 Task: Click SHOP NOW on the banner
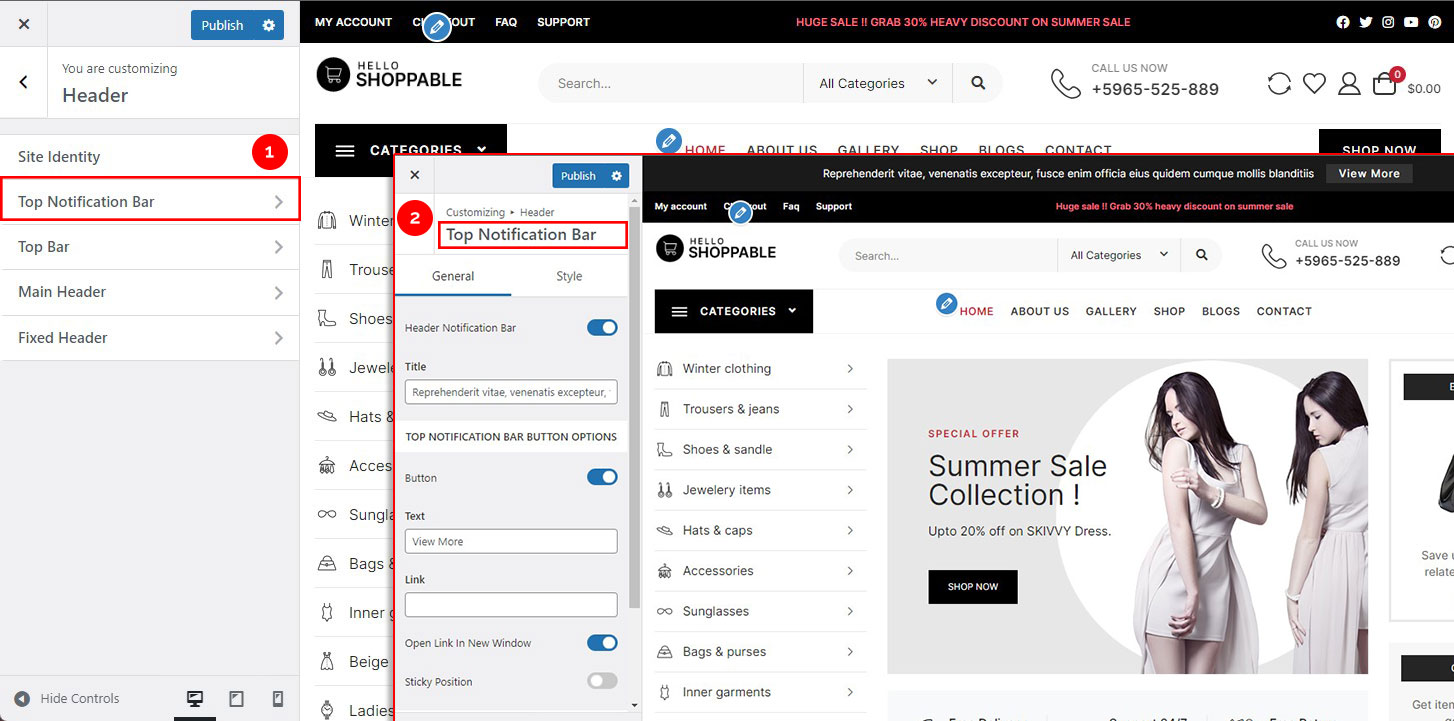(x=971, y=587)
